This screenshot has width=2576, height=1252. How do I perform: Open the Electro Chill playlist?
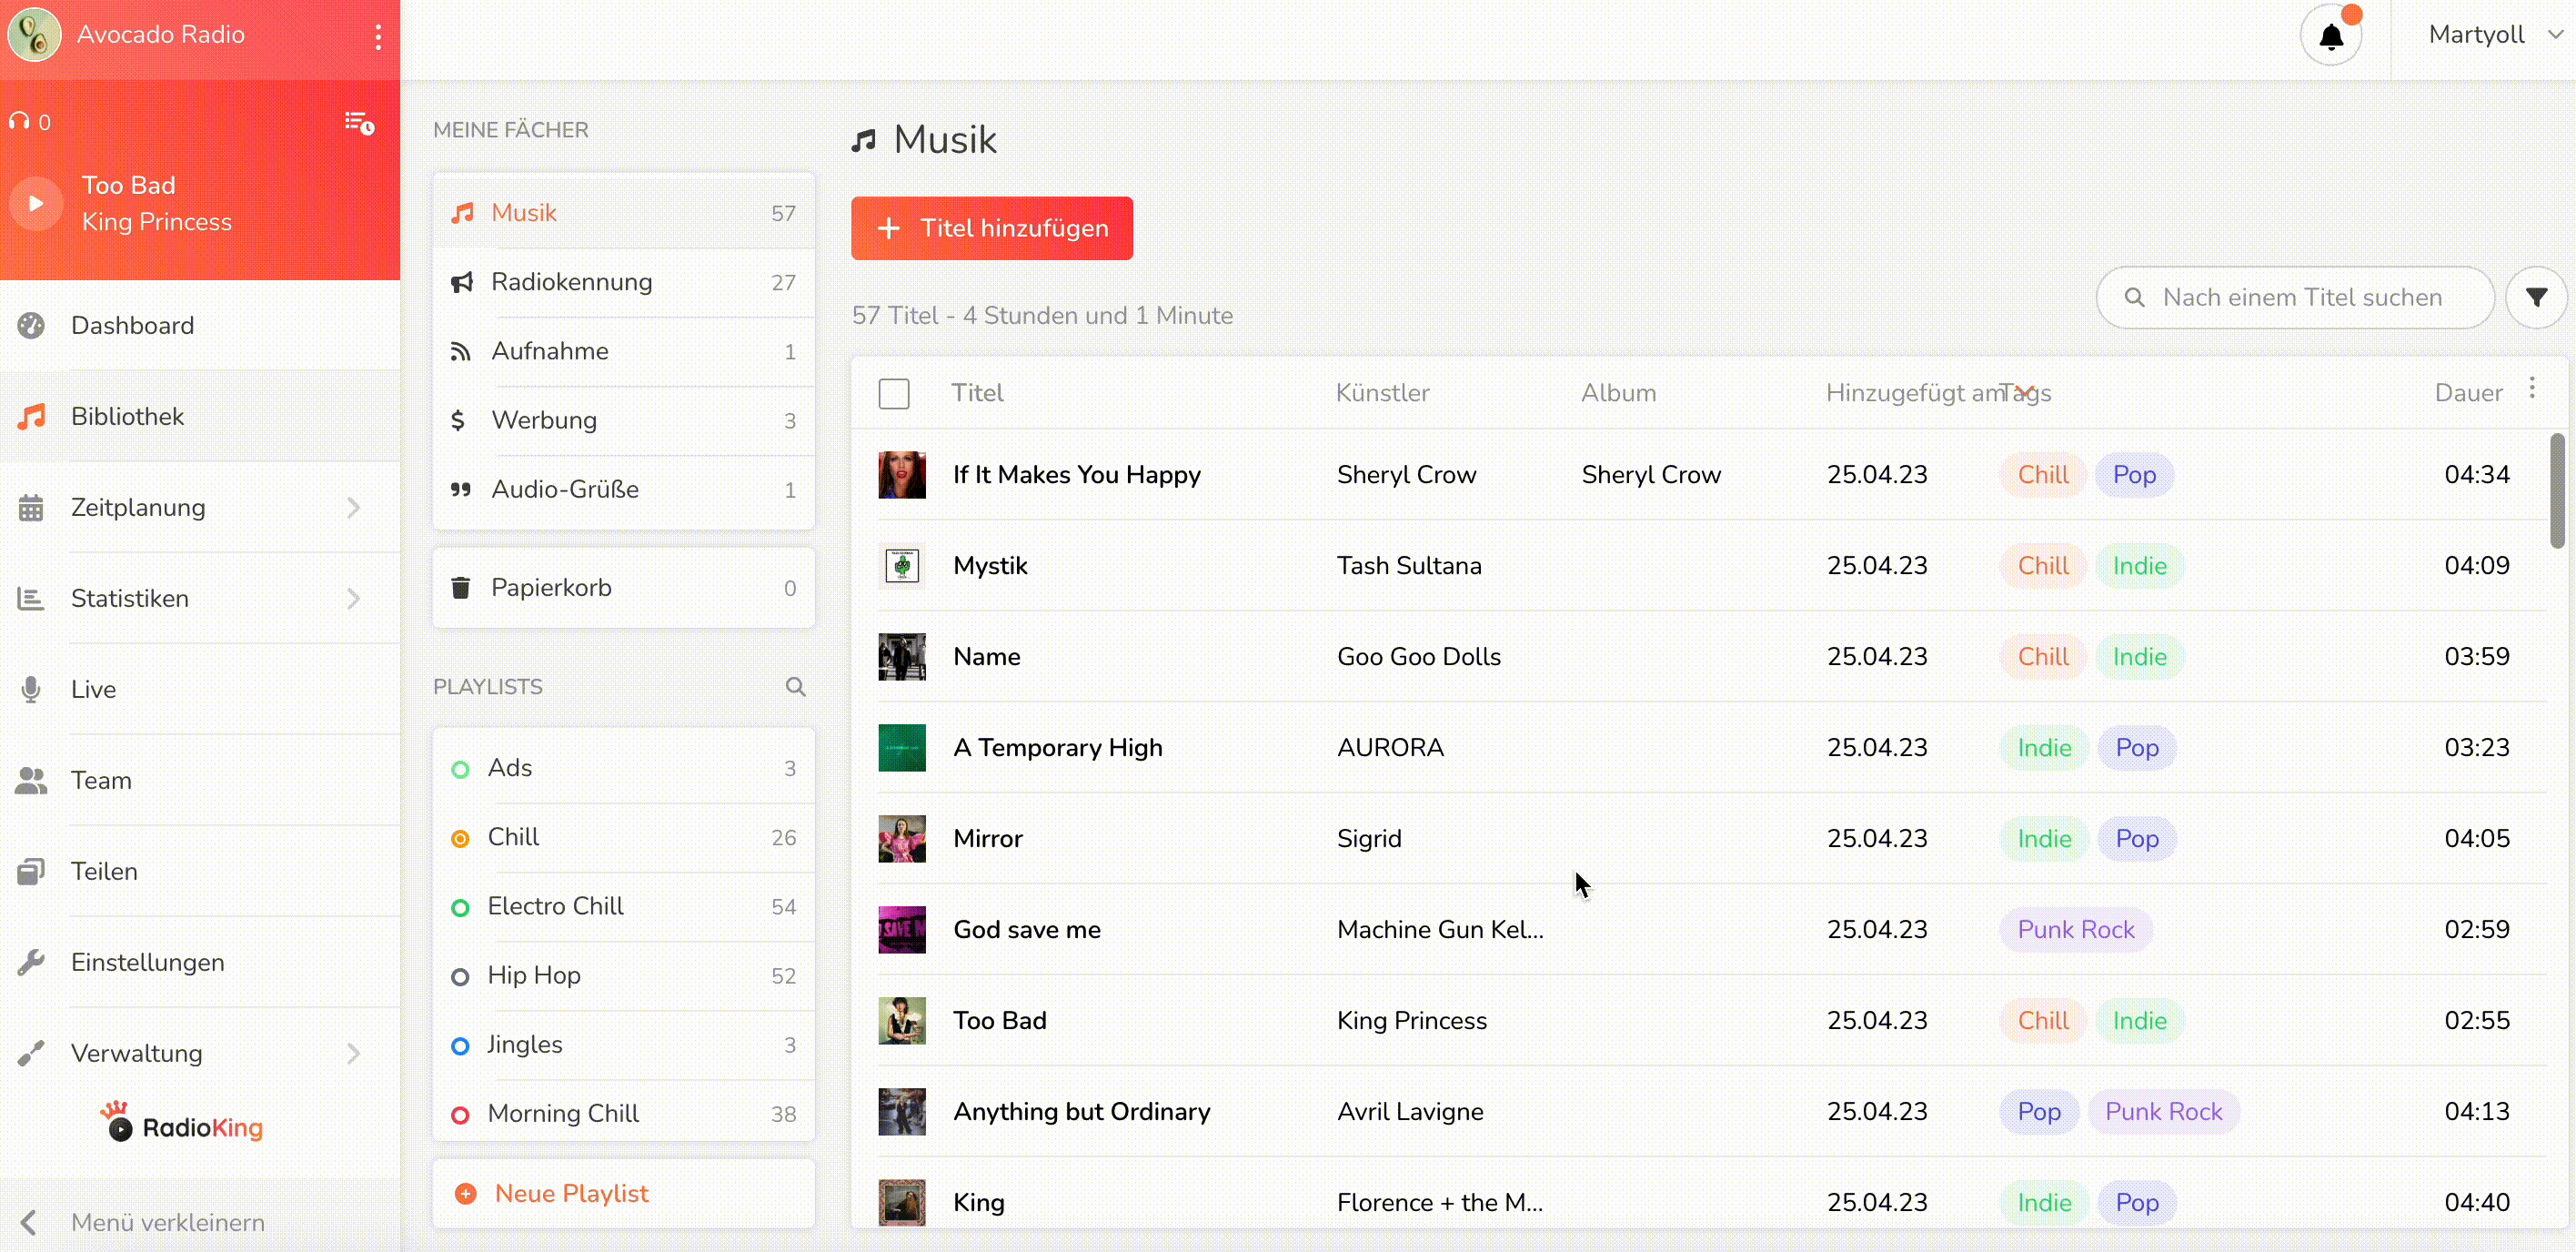pyautogui.click(x=623, y=906)
